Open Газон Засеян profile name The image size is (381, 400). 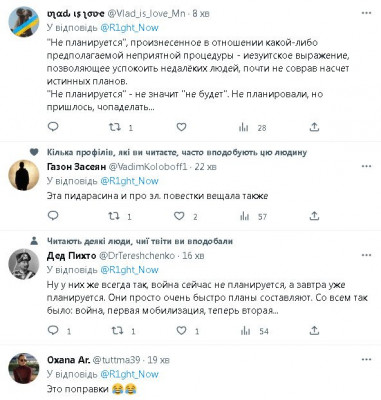tap(77, 167)
